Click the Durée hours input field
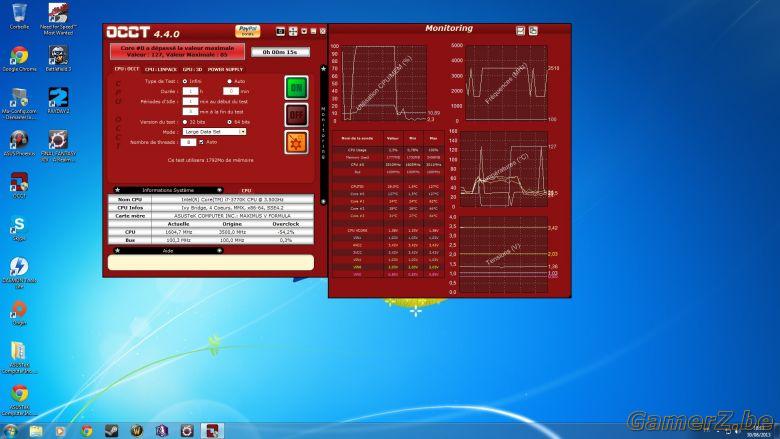The image size is (780, 439). coord(190,91)
